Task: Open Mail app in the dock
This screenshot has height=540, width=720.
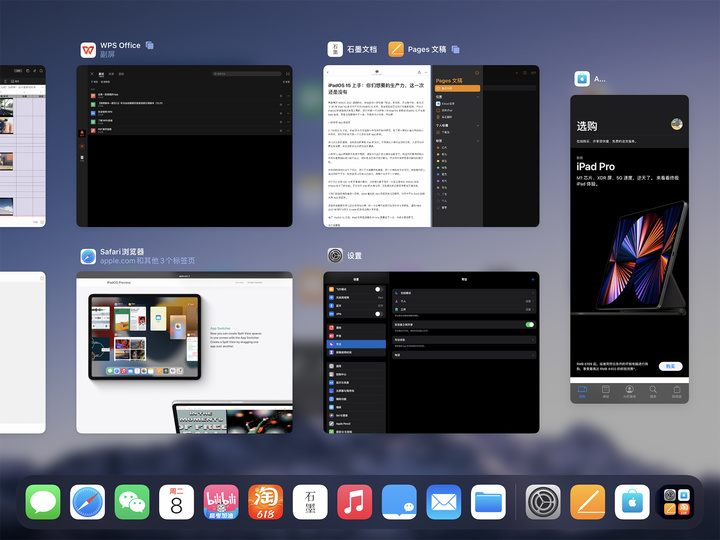Action: pos(444,502)
